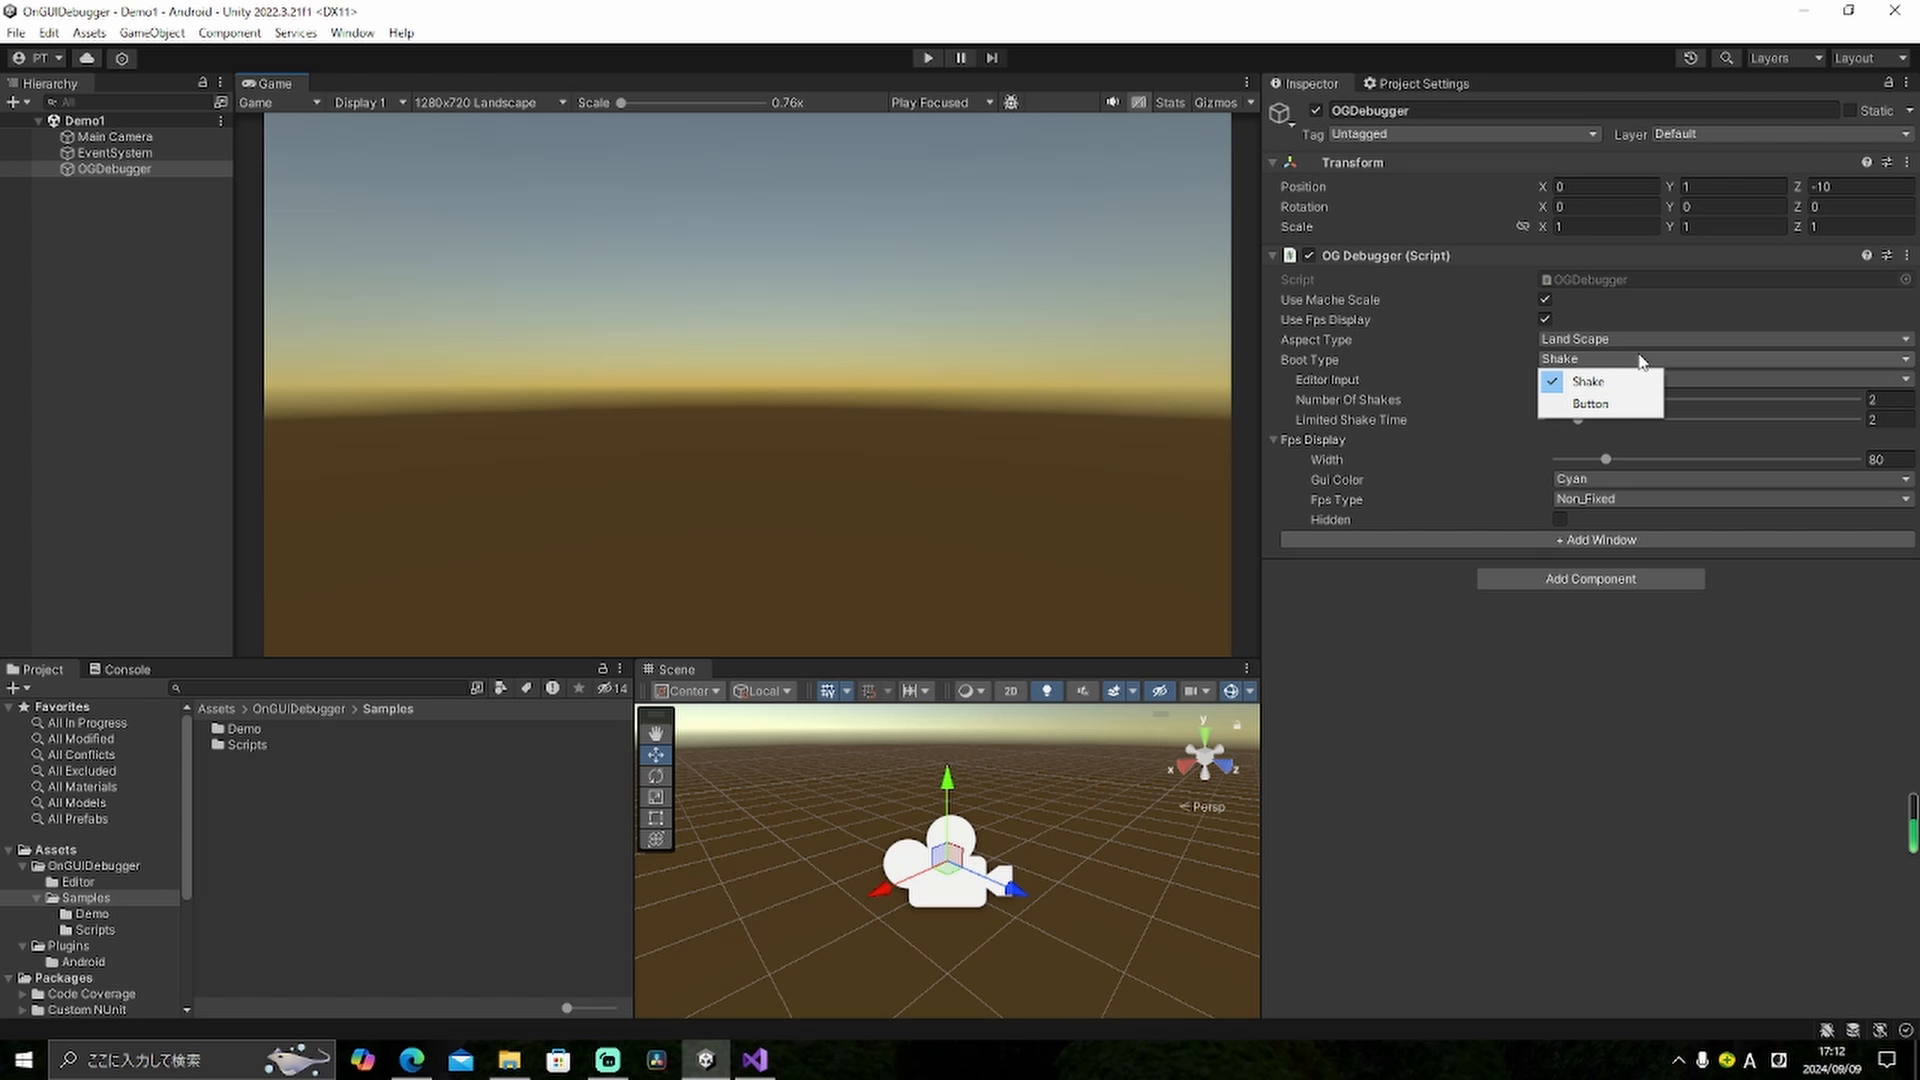This screenshot has width=1920, height=1080.
Task: Toggle 2D view mode in Scene
Action: [1011, 691]
